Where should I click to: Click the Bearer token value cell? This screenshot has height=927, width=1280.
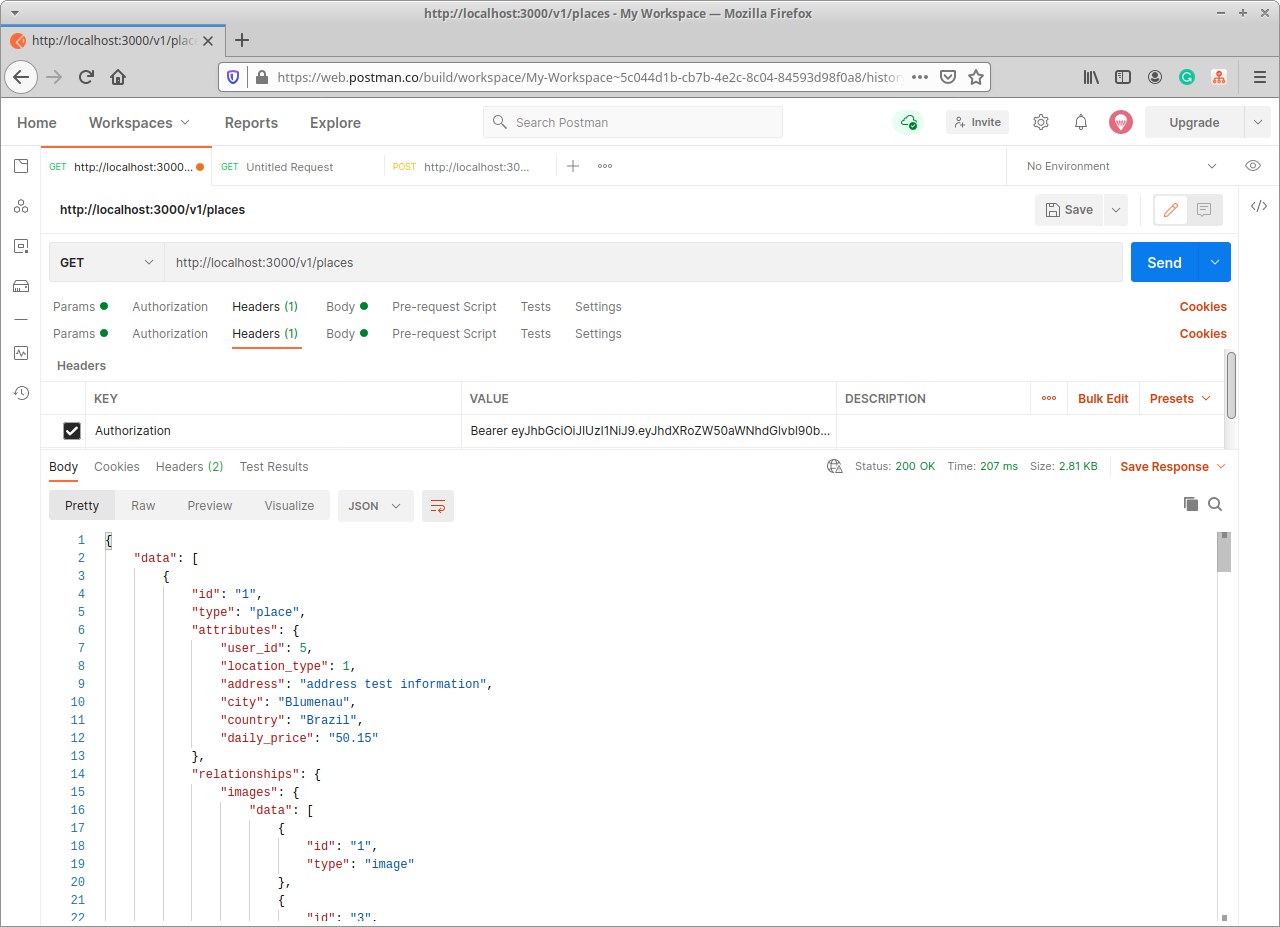click(x=649, y=431)
